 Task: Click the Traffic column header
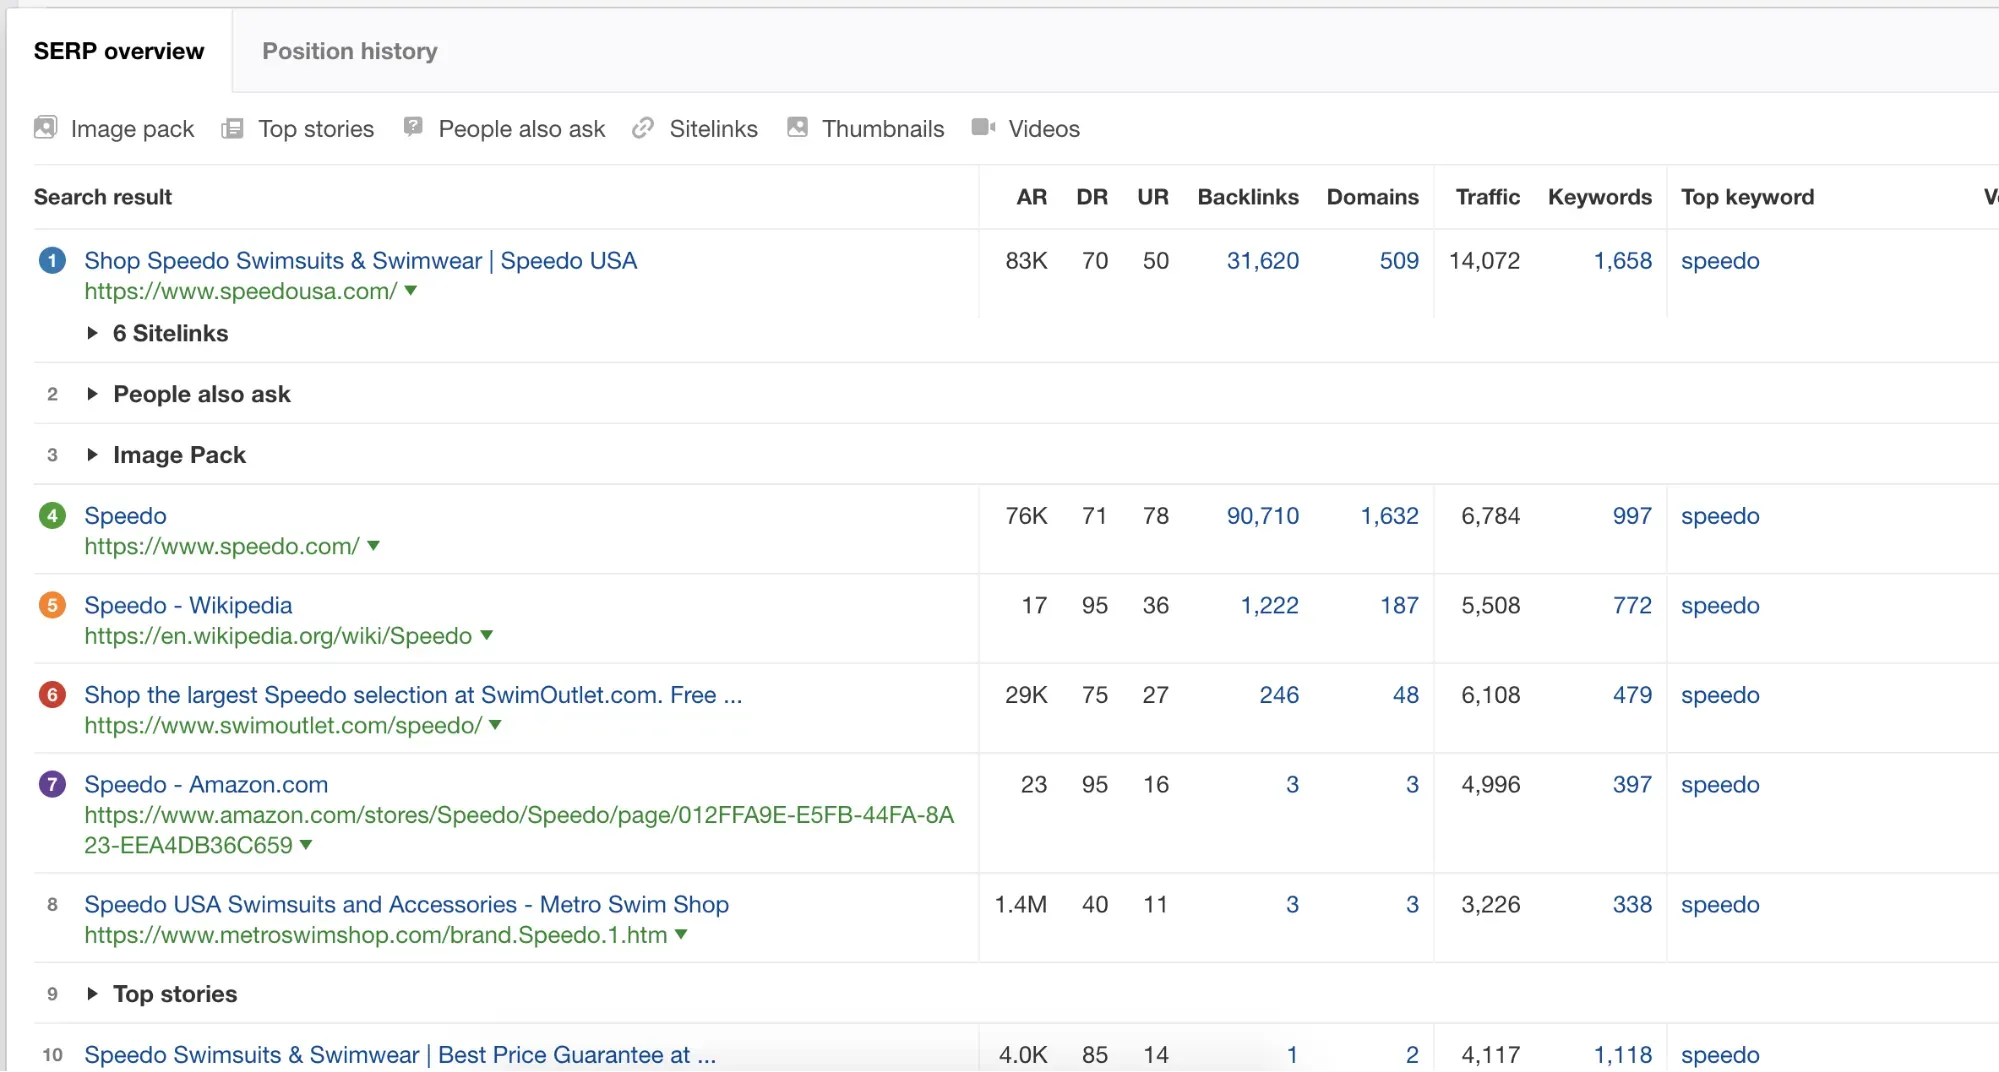[x=1487, y=197]
